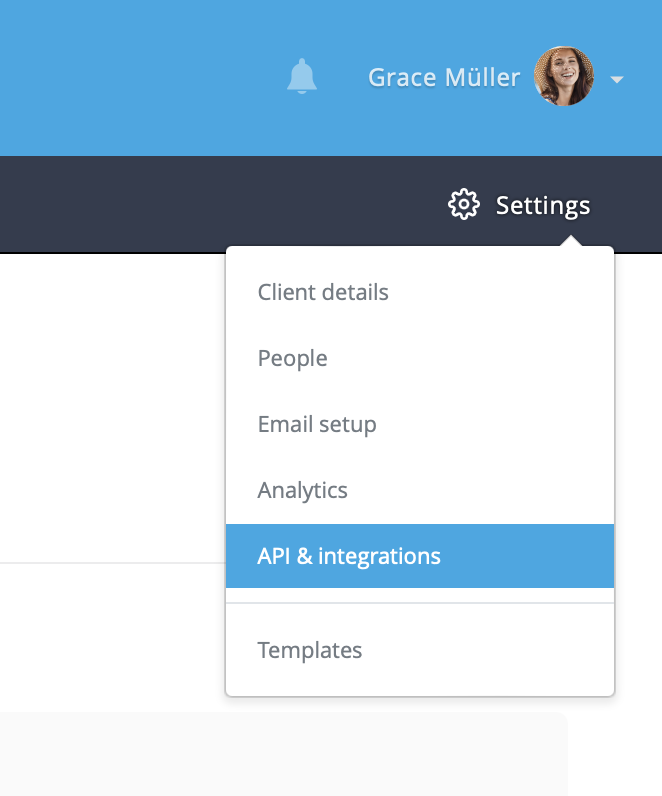Toggle the Settings menu label

pyautogui.click(x=543, y=206)
